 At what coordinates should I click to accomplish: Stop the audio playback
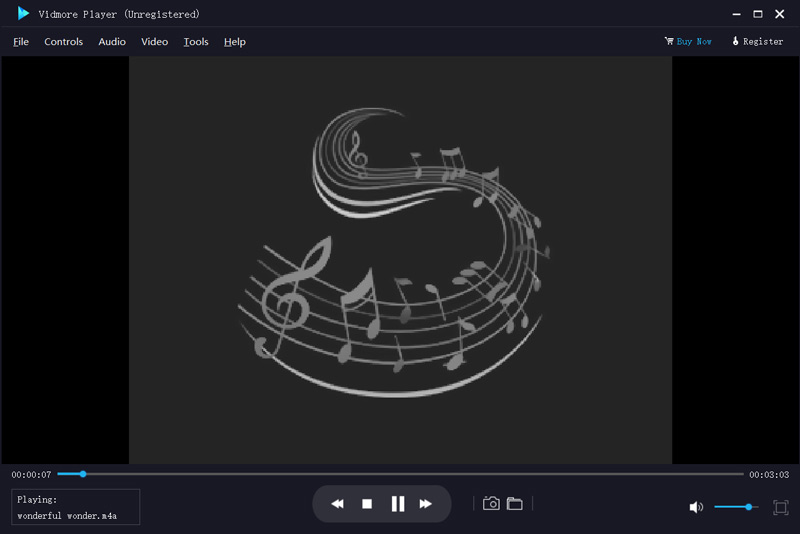pos(367,504)
